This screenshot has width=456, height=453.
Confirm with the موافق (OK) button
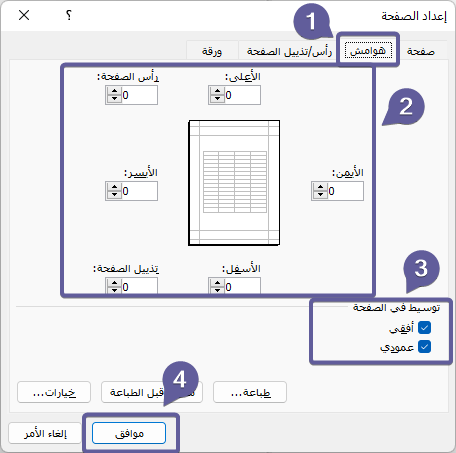(x=129, y=433)
